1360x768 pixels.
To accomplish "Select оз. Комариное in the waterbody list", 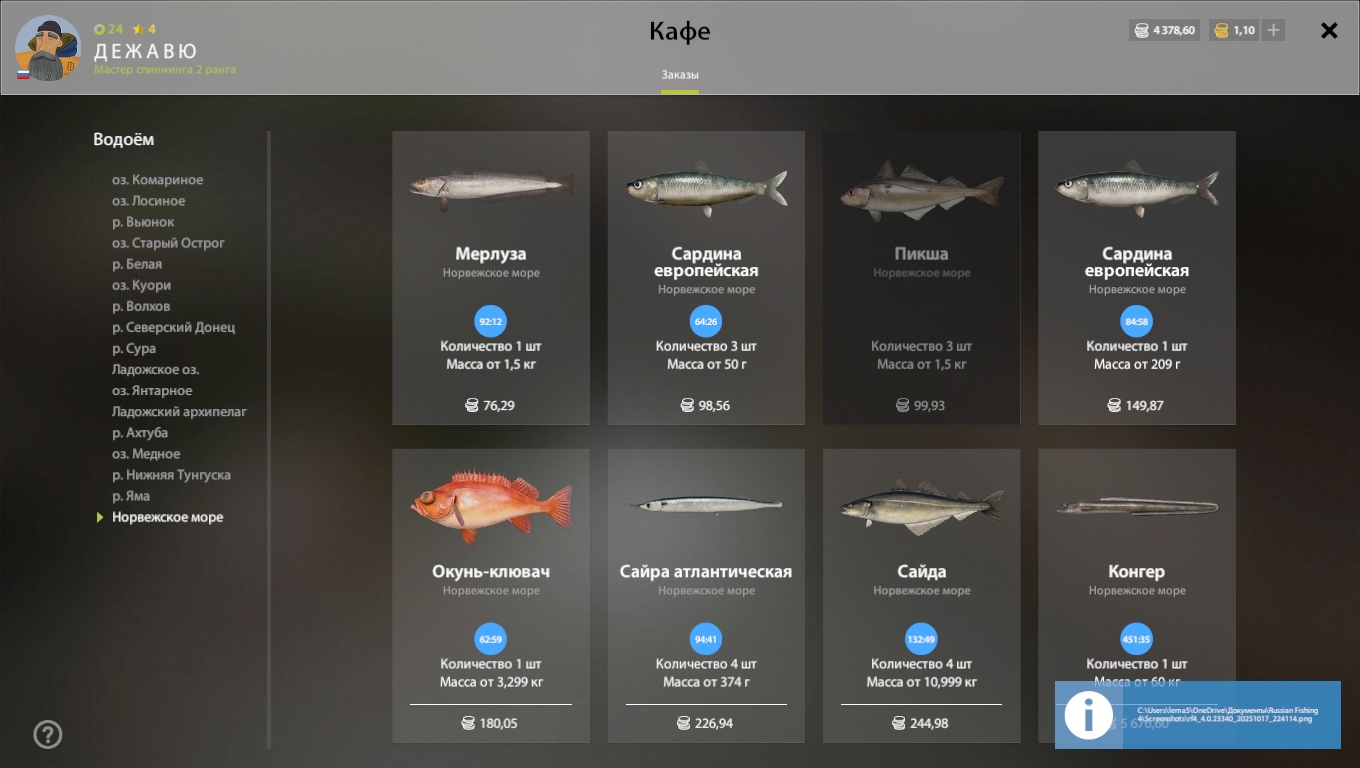I will 157,180.
